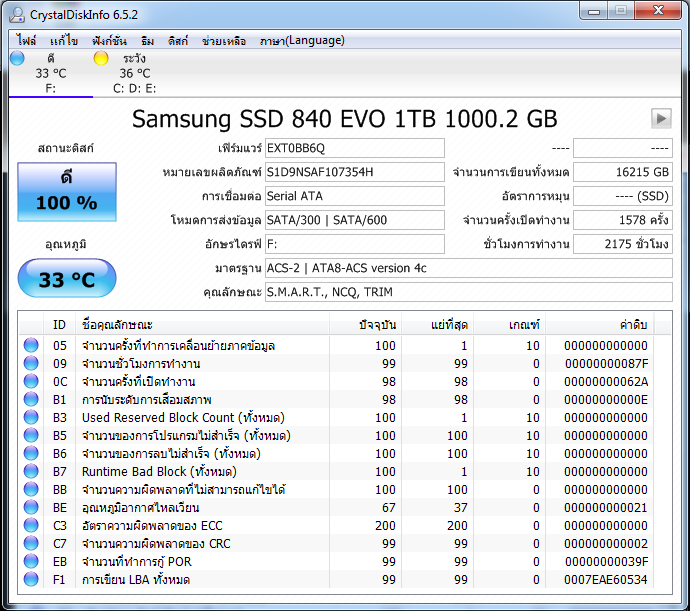Click current value 200 in C3 row
This screenshot has width=690, height=612.
coord(385,526)
